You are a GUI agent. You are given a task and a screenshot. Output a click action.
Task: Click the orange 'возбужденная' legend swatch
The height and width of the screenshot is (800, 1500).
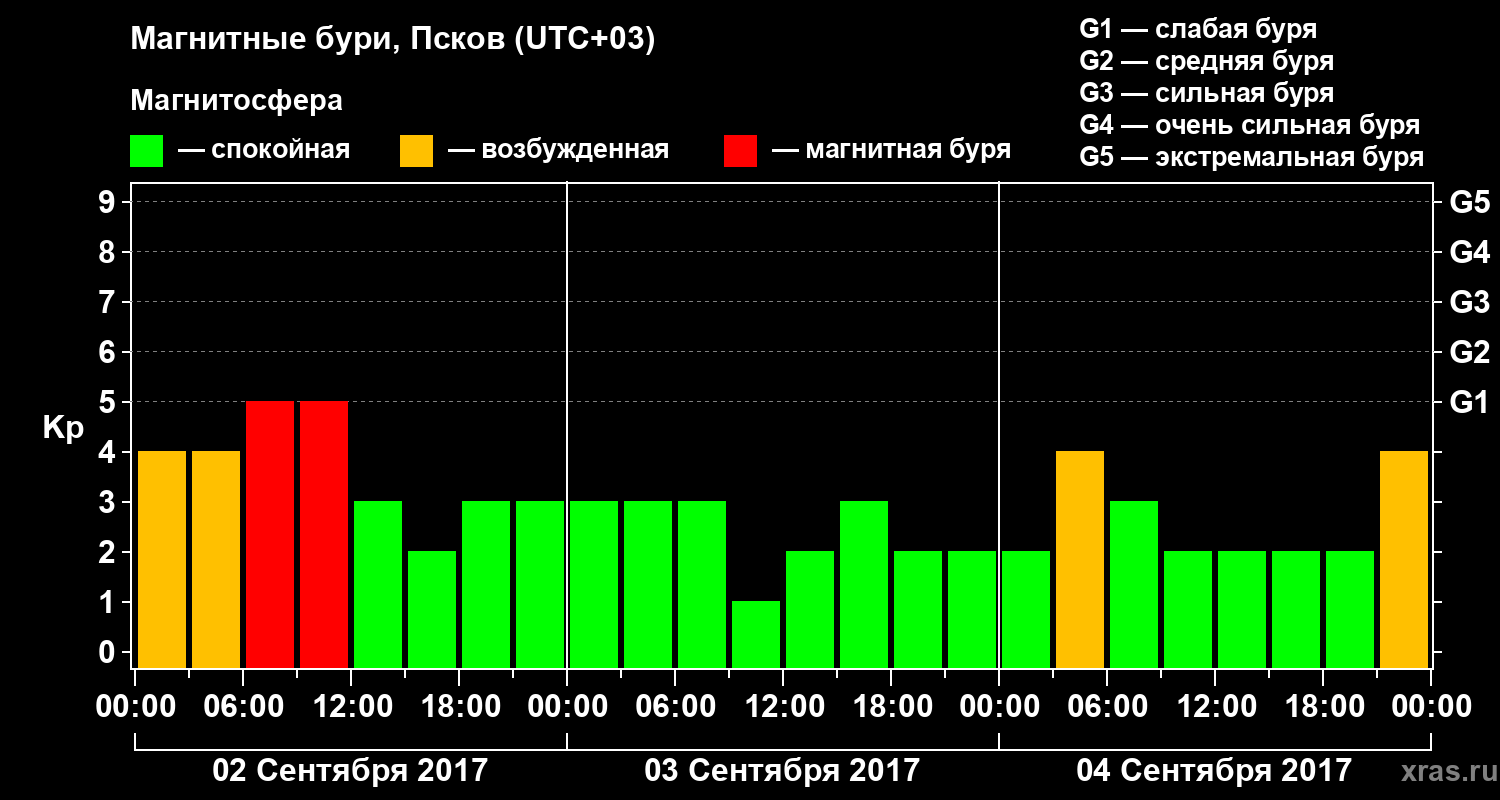pyautogui.click(x=417, y=151)
